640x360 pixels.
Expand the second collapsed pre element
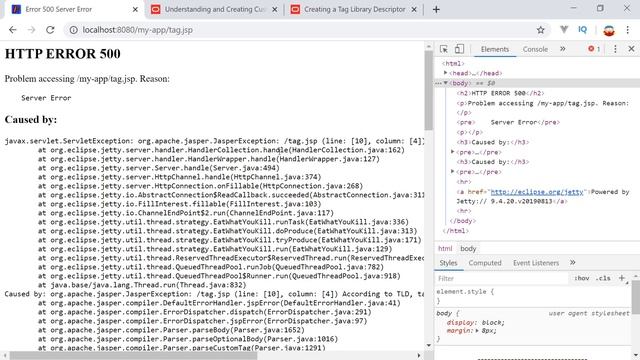(x=452, y=172)
